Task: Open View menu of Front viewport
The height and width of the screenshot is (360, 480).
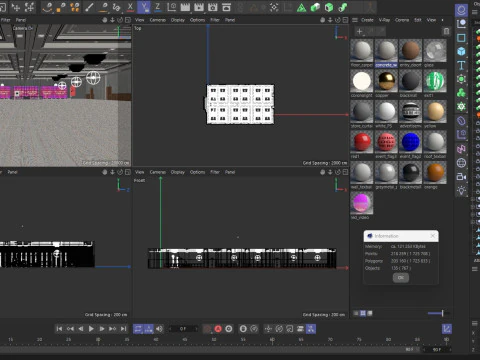Action: pos(139,172)
